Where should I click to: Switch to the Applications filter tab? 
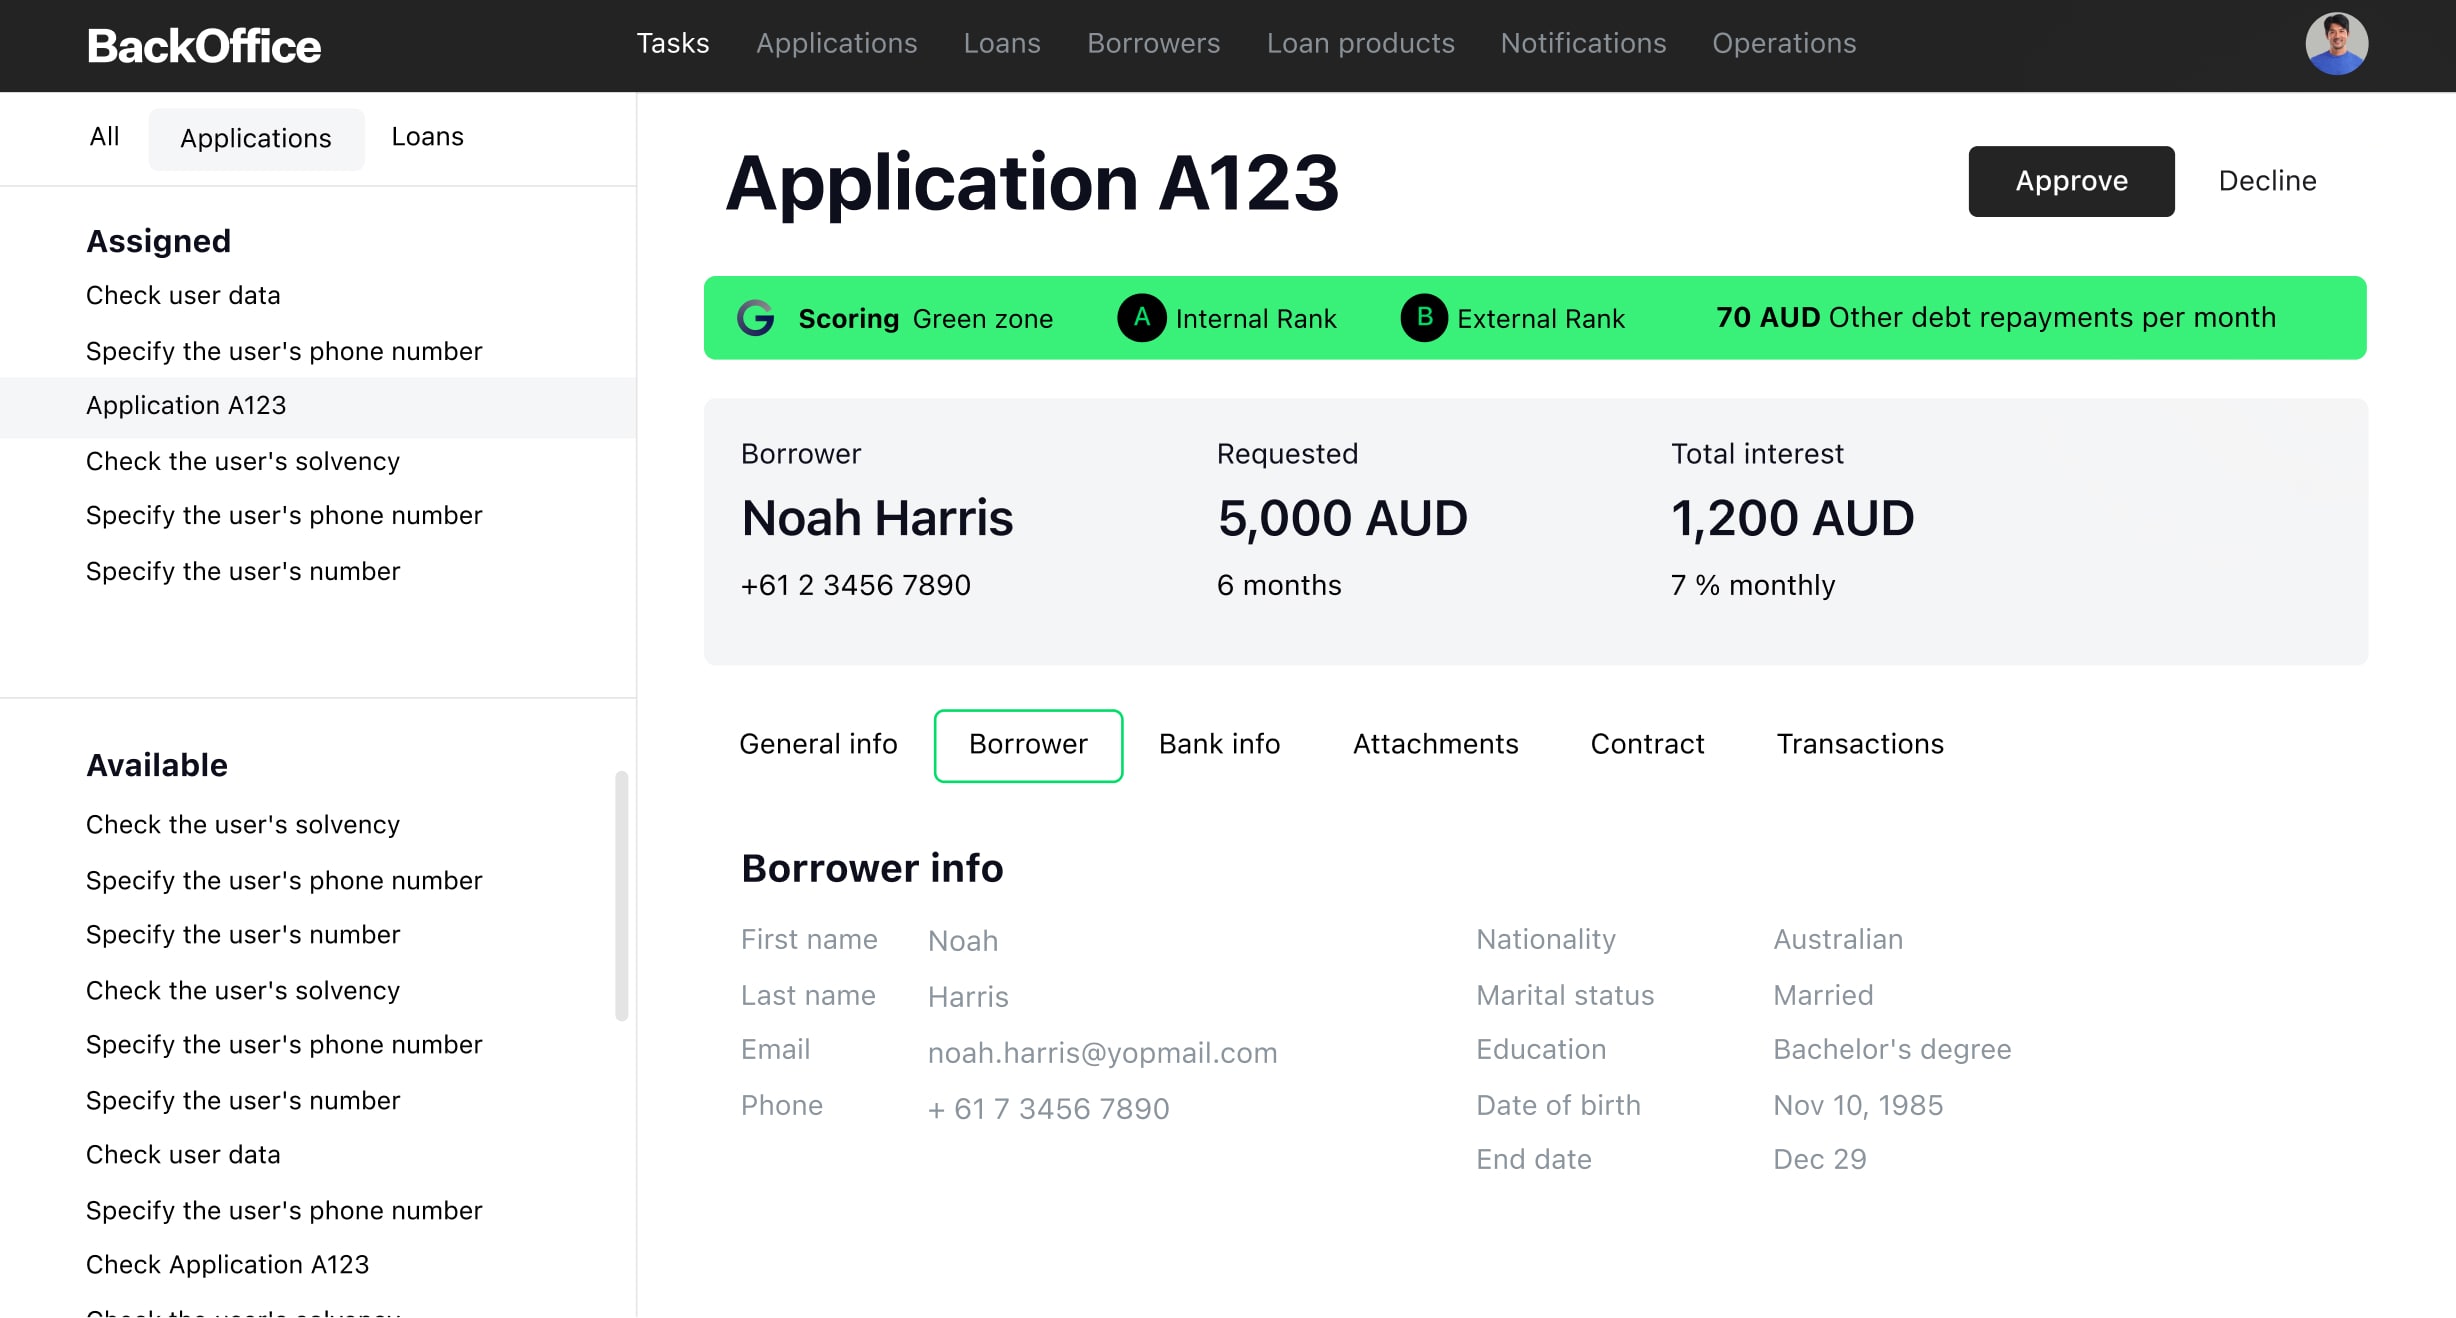tap(255, 138)
